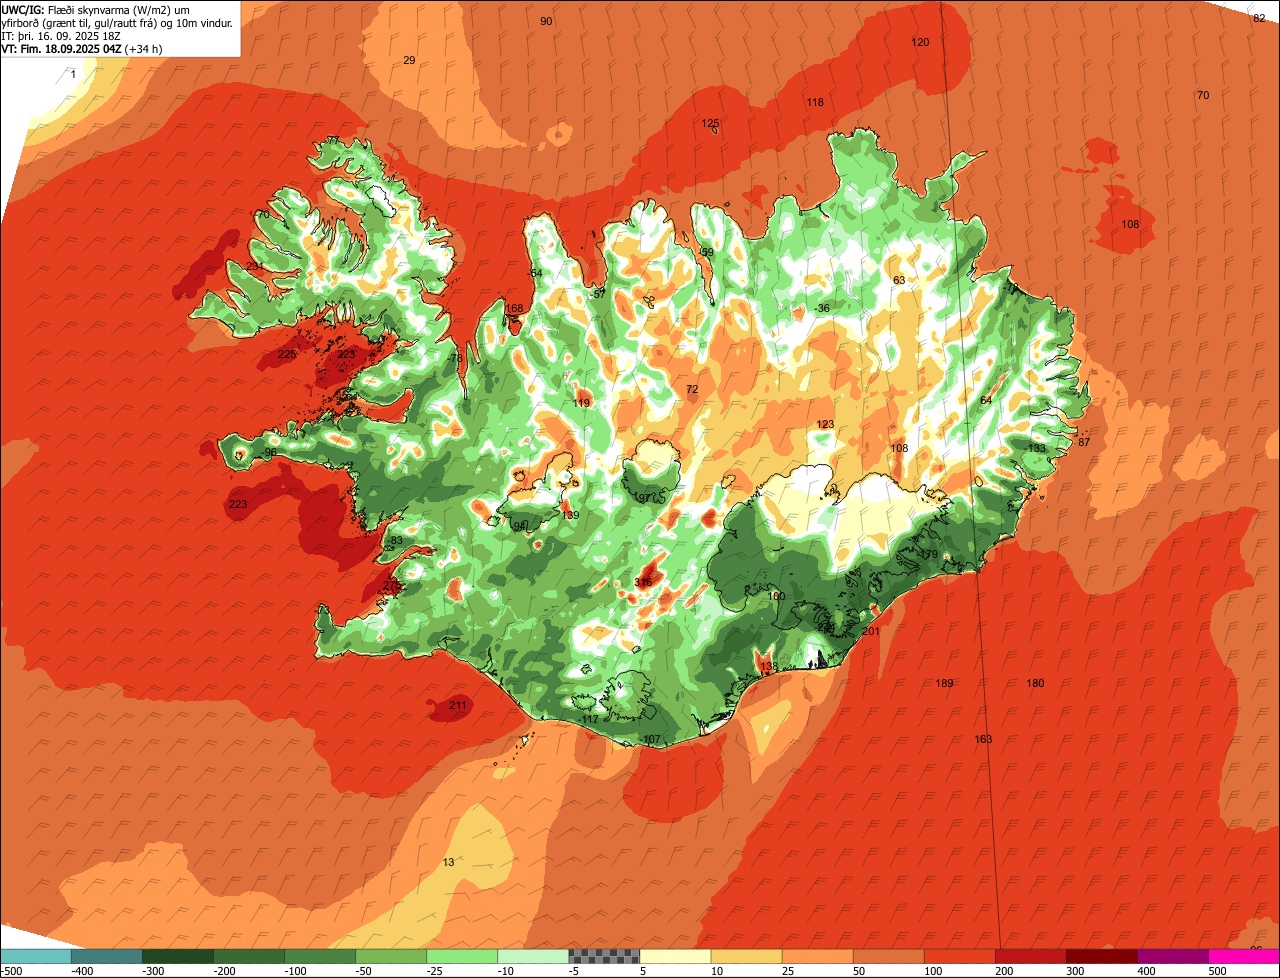Viewport: 1280px width, 978px height.
Task: Click the map value '225' west of Iceland
Action: (287, 354)
